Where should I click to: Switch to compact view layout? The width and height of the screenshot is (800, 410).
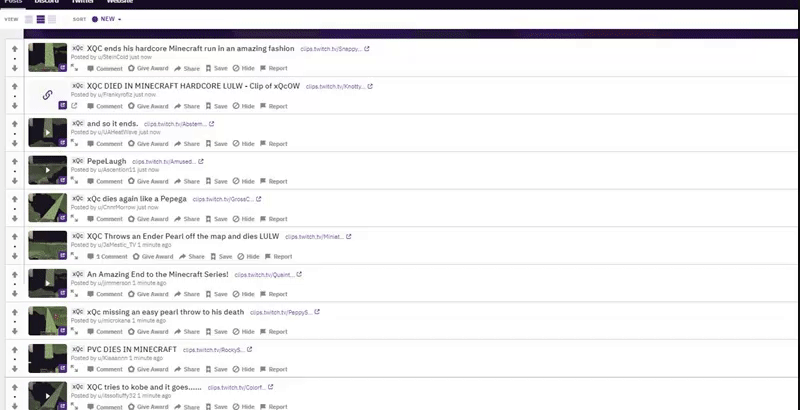[52, 19]
